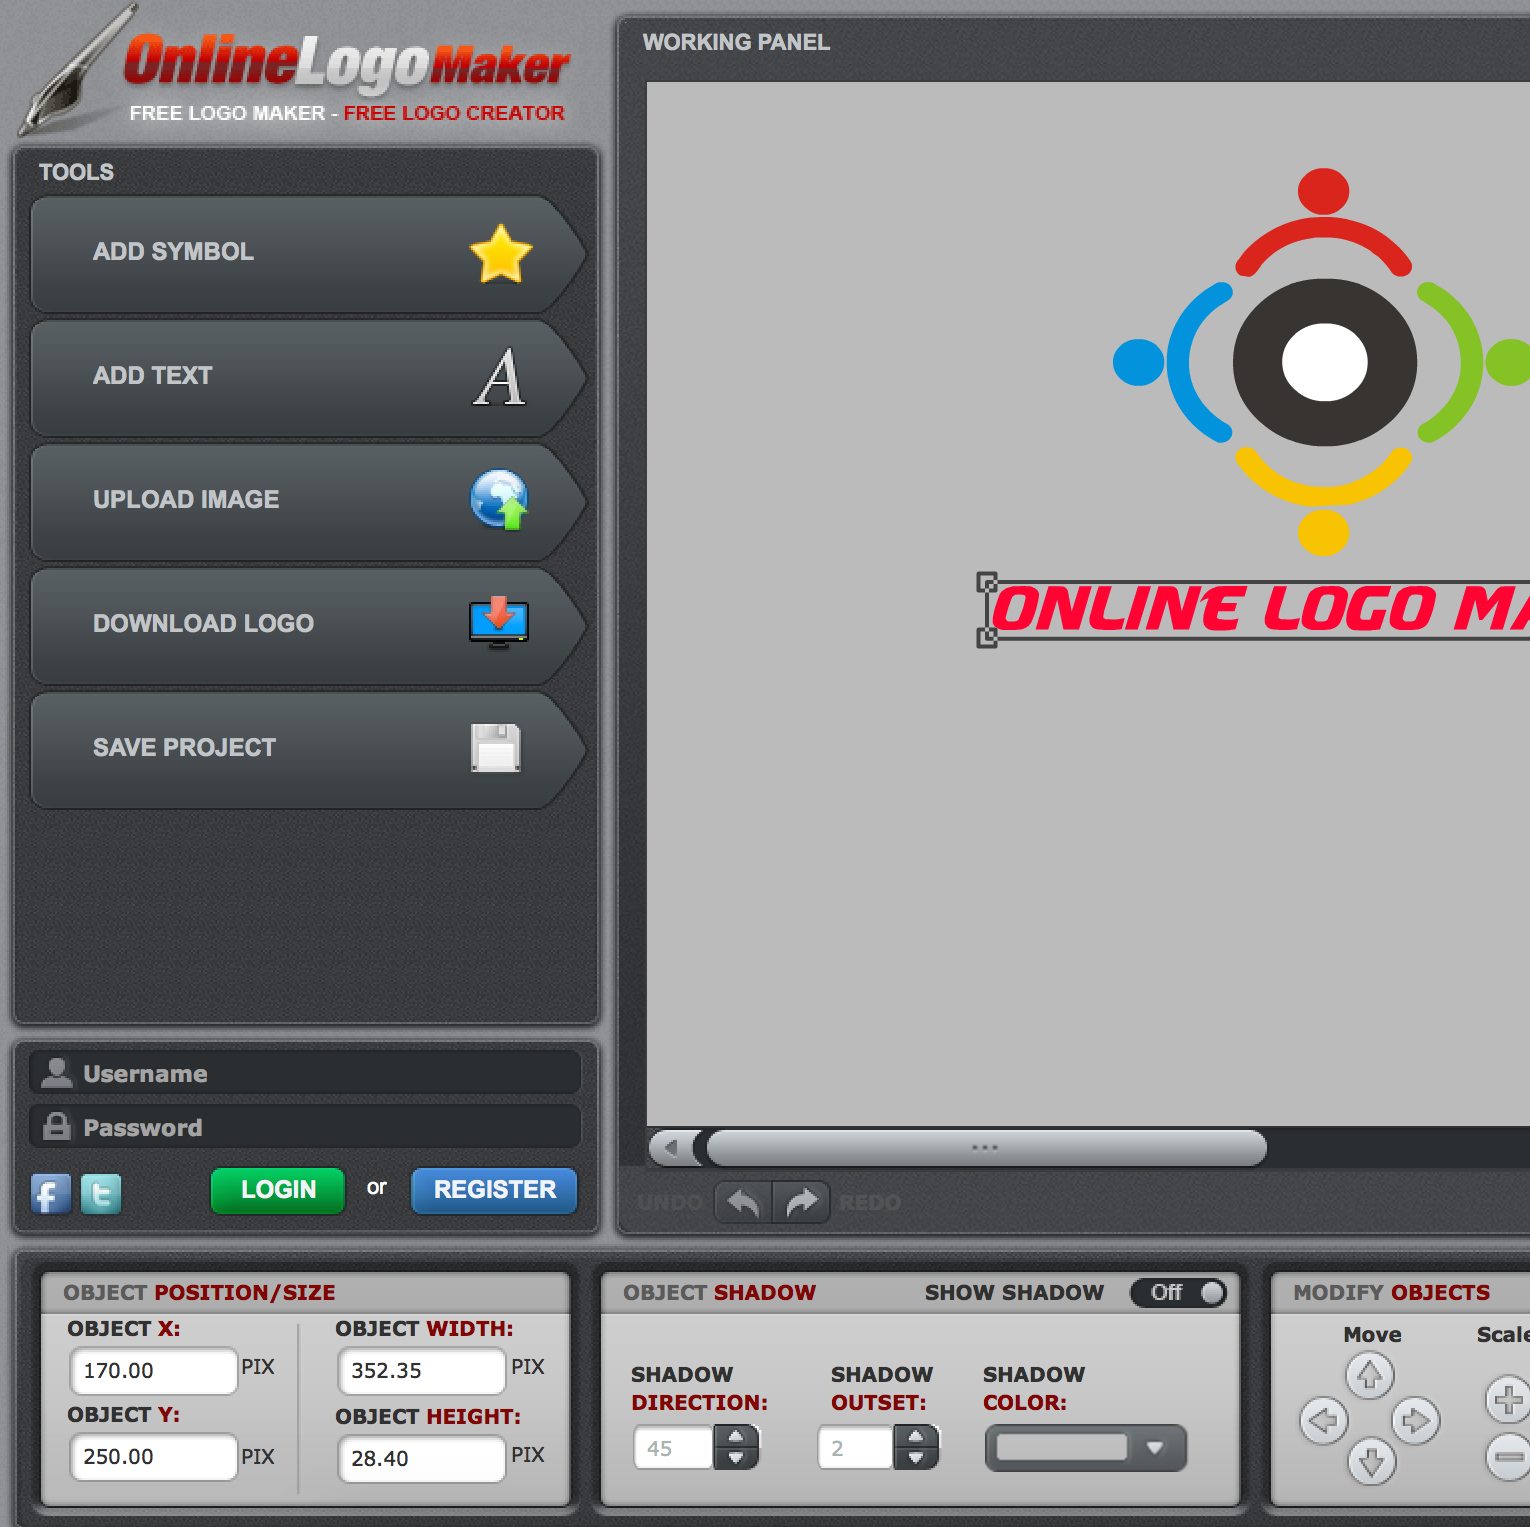This screenshot has height=1527, width=1530.
Task: Click the REGISTER button
Action: tap(494, 1190)
